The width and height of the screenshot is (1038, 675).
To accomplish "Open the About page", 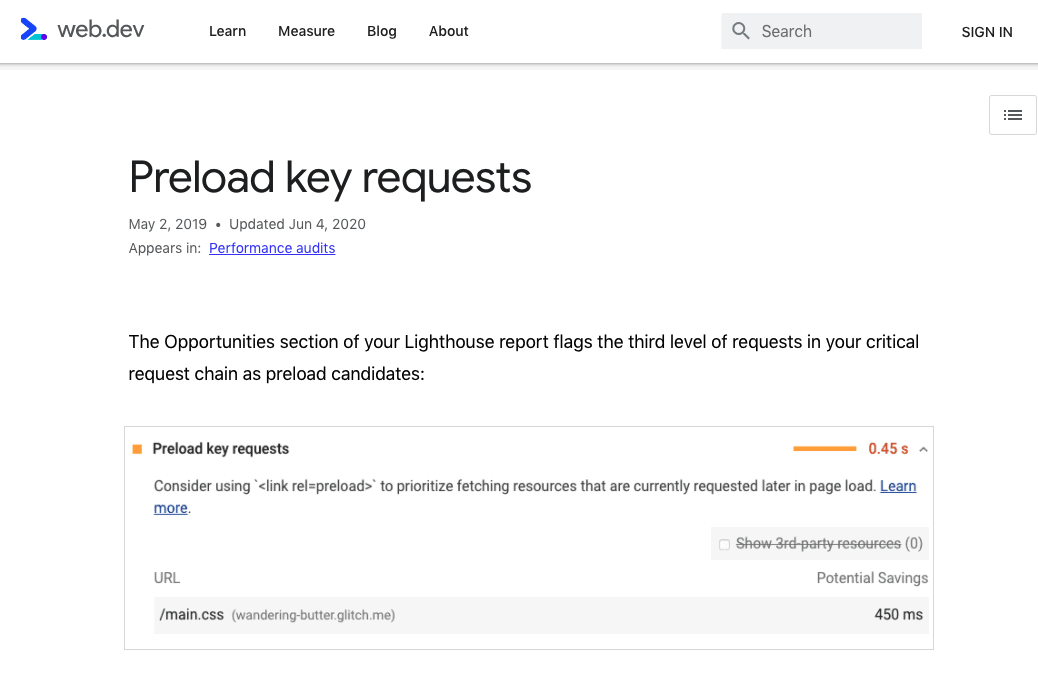I will tap(448, 31).
